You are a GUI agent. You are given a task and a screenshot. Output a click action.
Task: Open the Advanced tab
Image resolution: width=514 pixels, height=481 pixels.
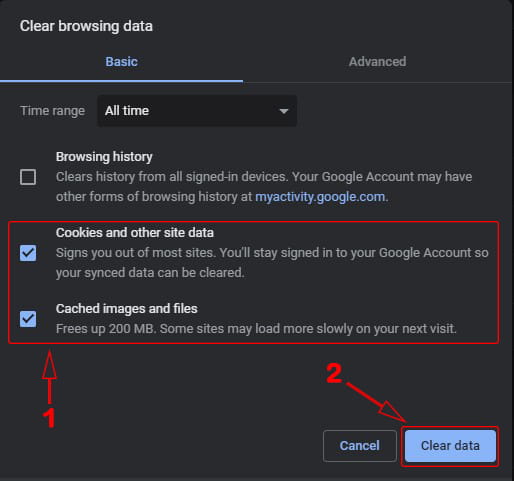tap(377, 62)
